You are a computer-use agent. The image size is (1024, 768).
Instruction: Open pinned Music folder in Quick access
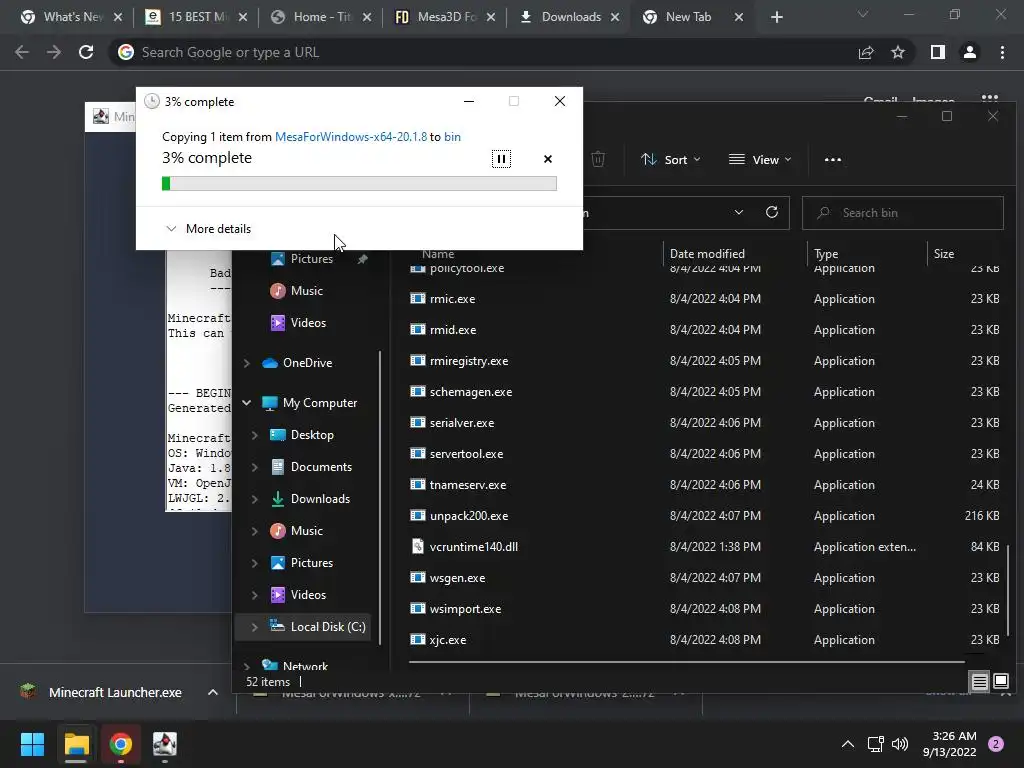point(306,291)
